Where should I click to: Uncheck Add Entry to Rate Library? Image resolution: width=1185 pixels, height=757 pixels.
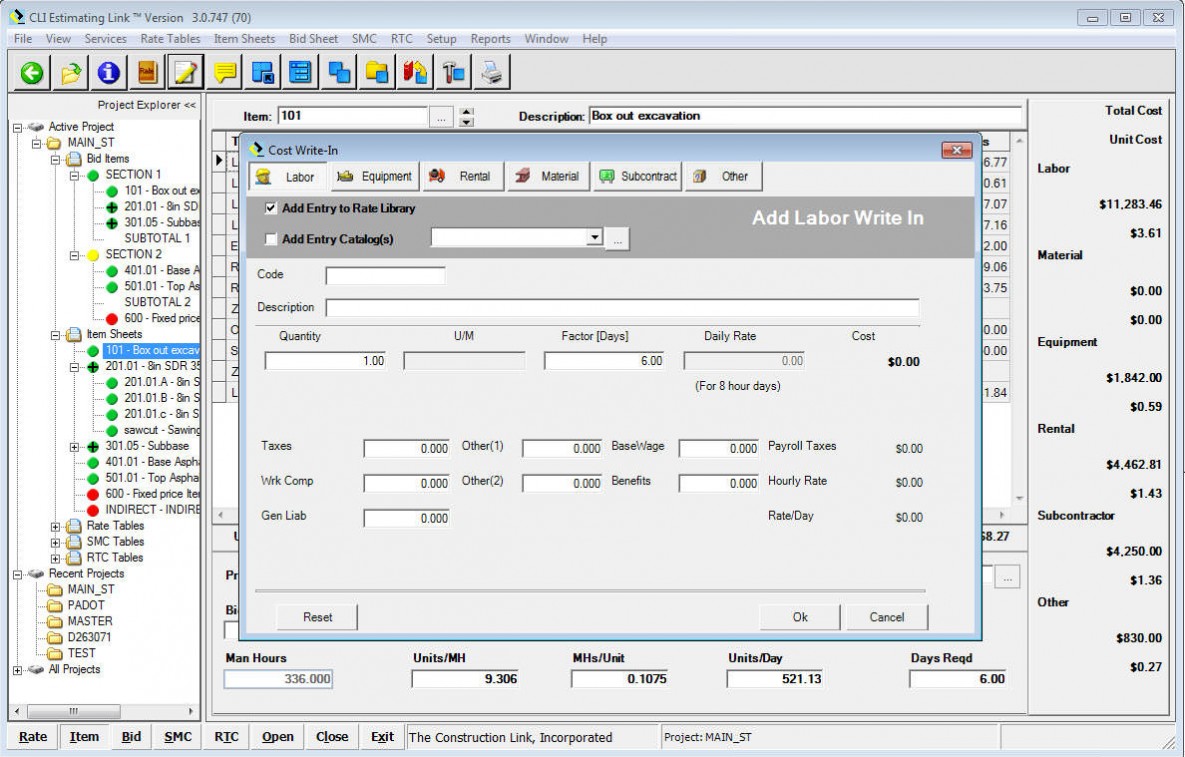(x=271, y=208)
